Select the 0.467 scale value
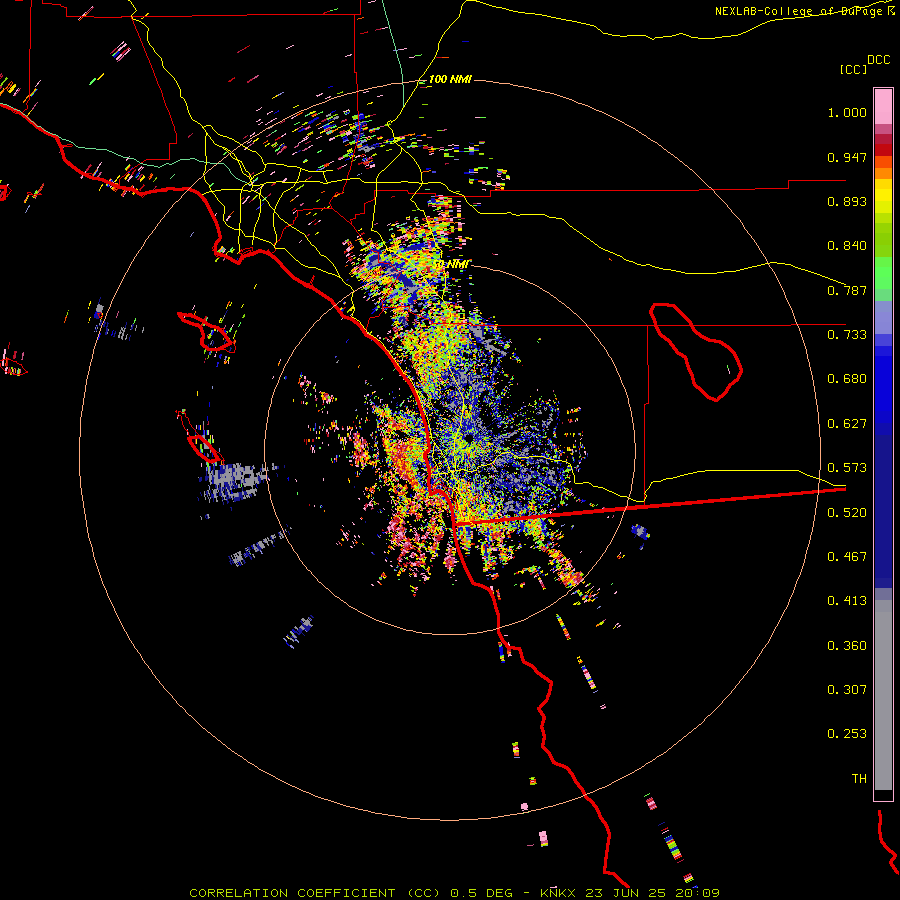This screenshot has width=900, height=900. tap(847, 556)
